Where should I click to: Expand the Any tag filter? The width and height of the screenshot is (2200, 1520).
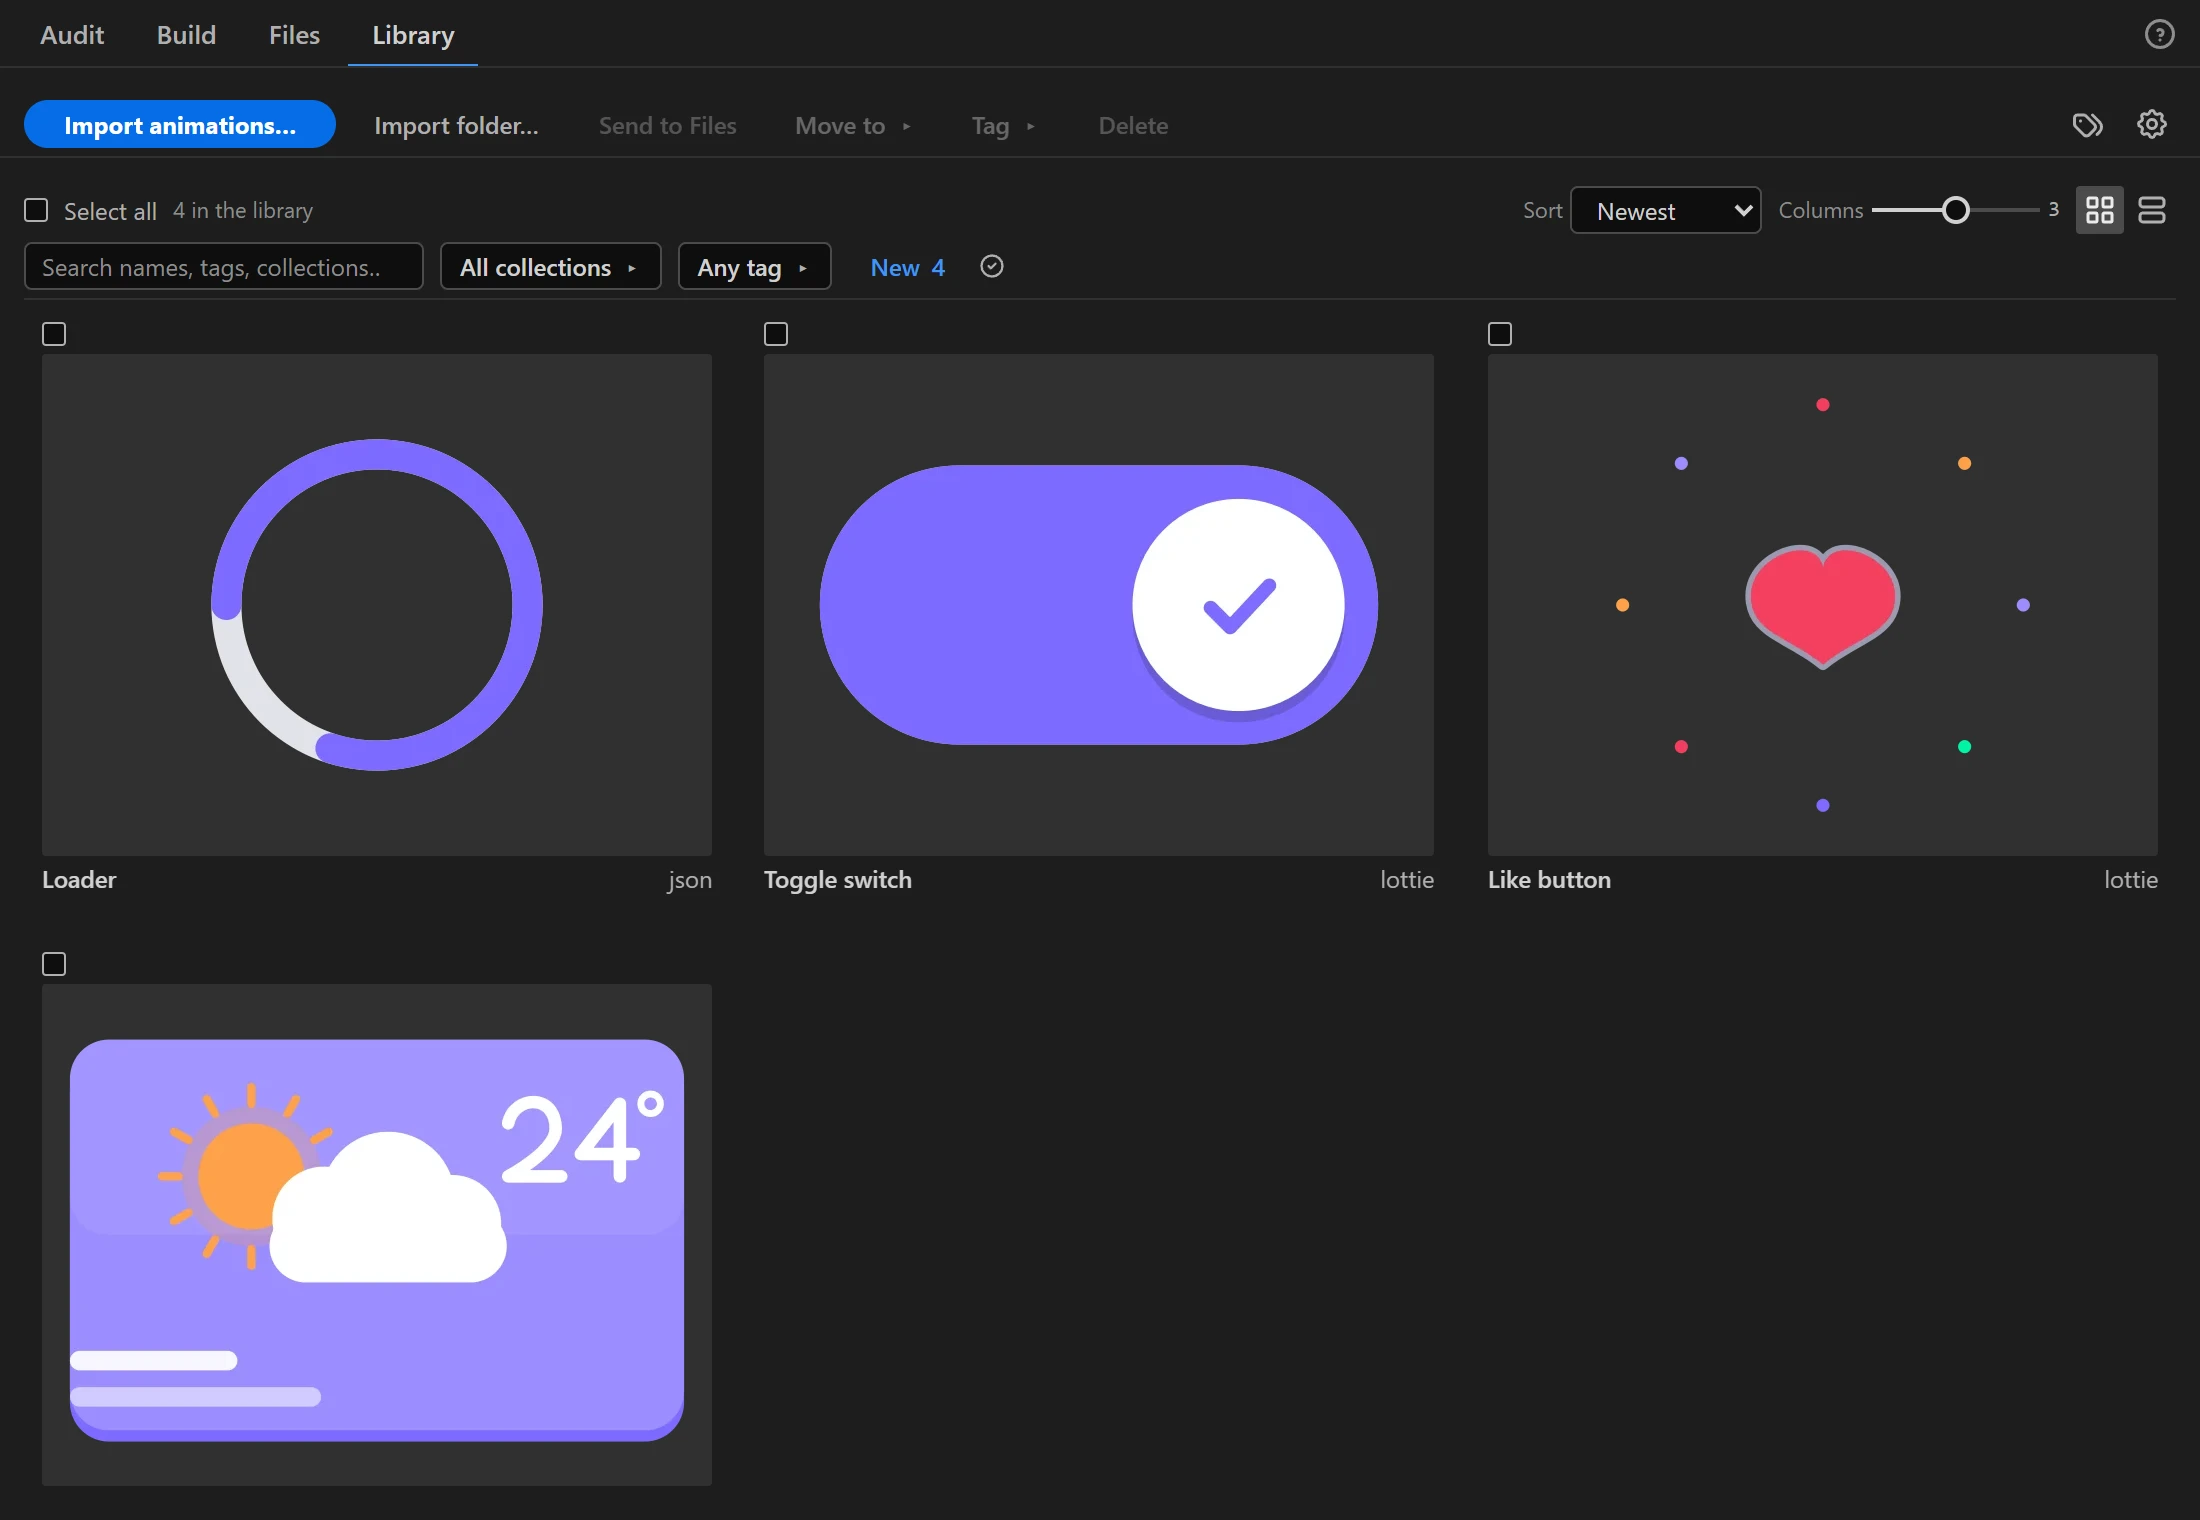coord(755,266)
